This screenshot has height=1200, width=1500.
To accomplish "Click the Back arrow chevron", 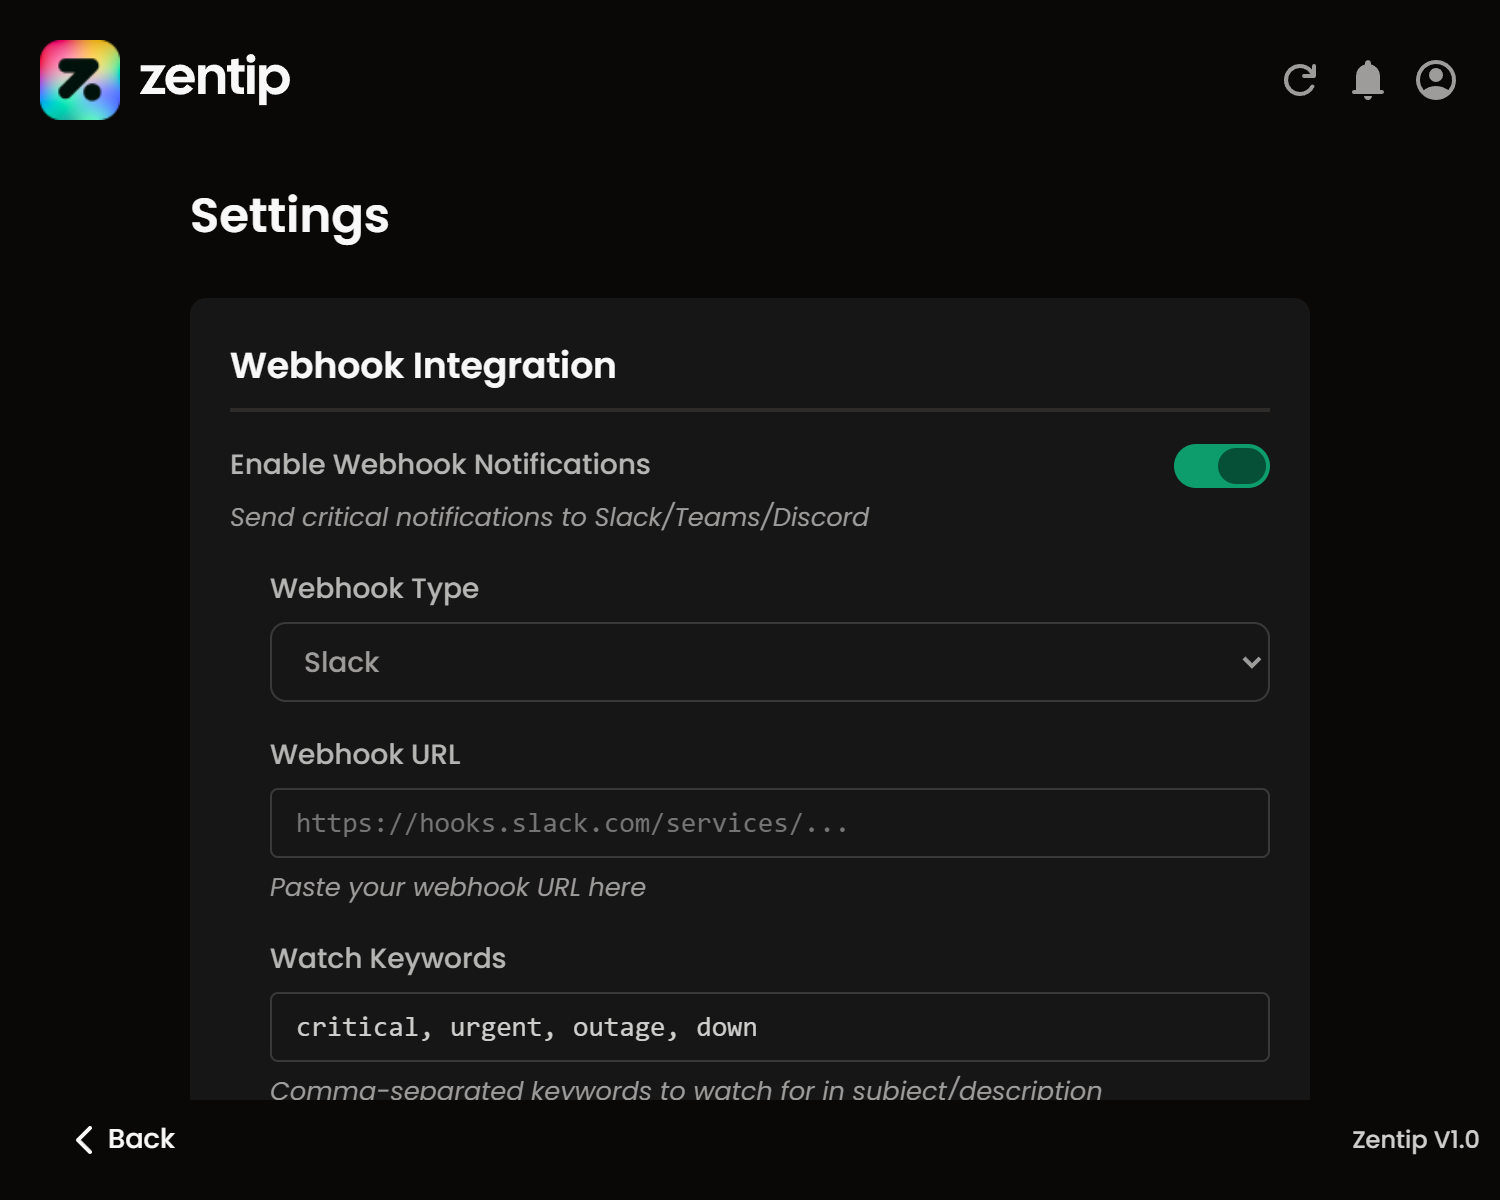I will [x=85, y=1139].
